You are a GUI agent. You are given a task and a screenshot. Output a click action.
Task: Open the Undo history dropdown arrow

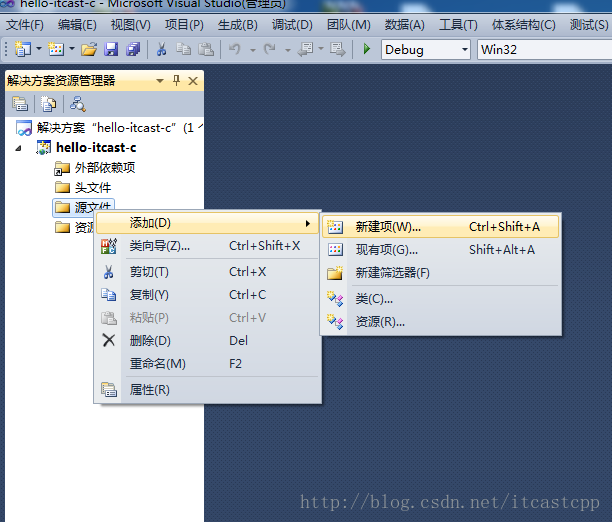click(x=253, y=50)
